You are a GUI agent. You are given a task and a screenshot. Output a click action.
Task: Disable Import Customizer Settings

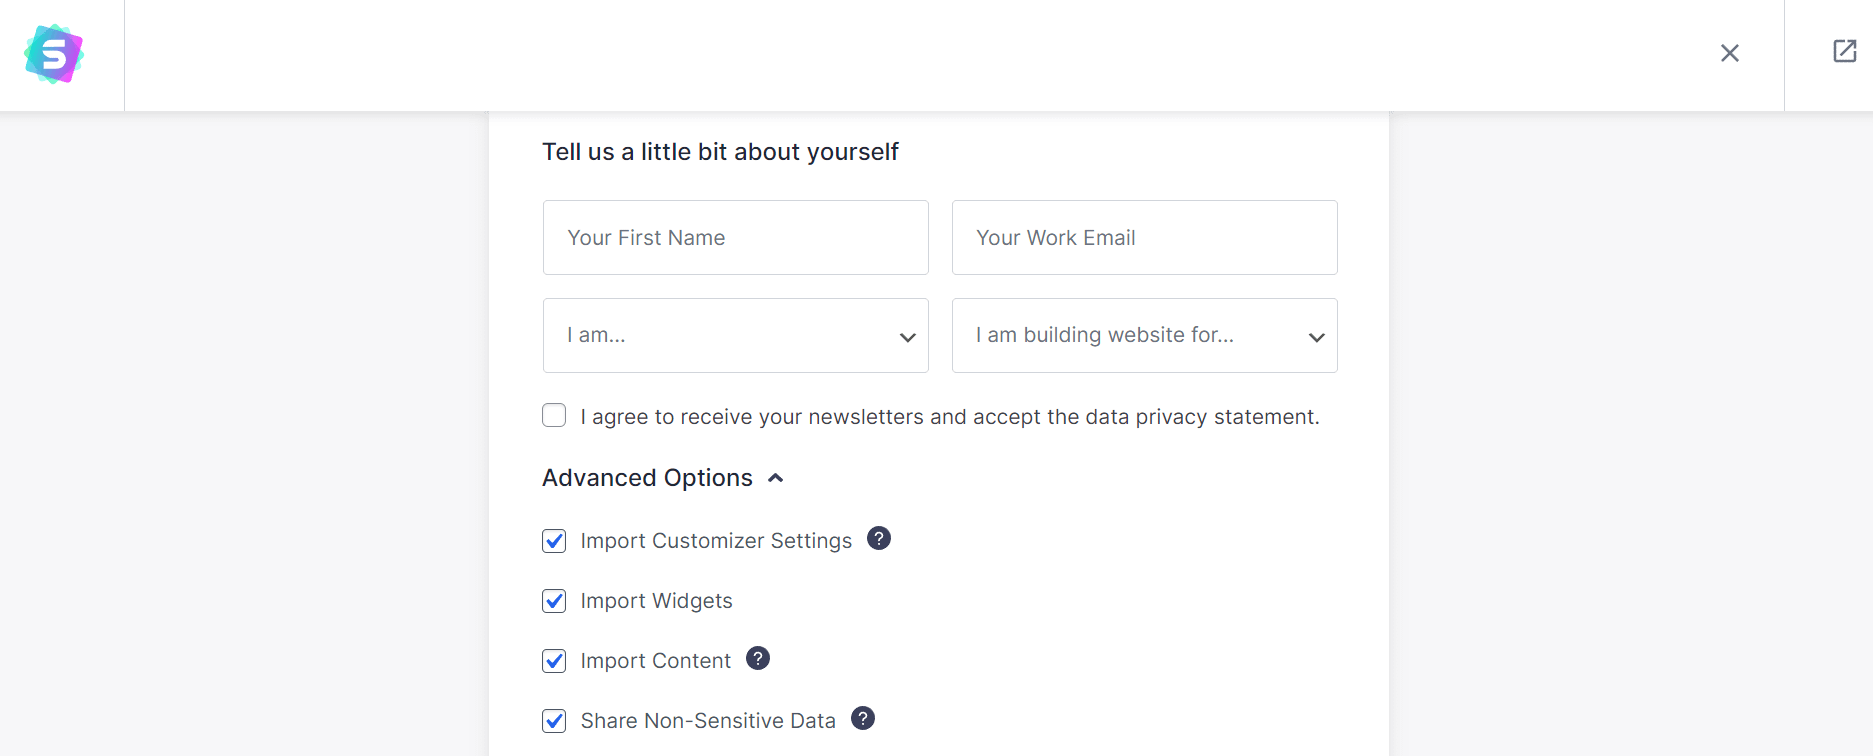553,540
